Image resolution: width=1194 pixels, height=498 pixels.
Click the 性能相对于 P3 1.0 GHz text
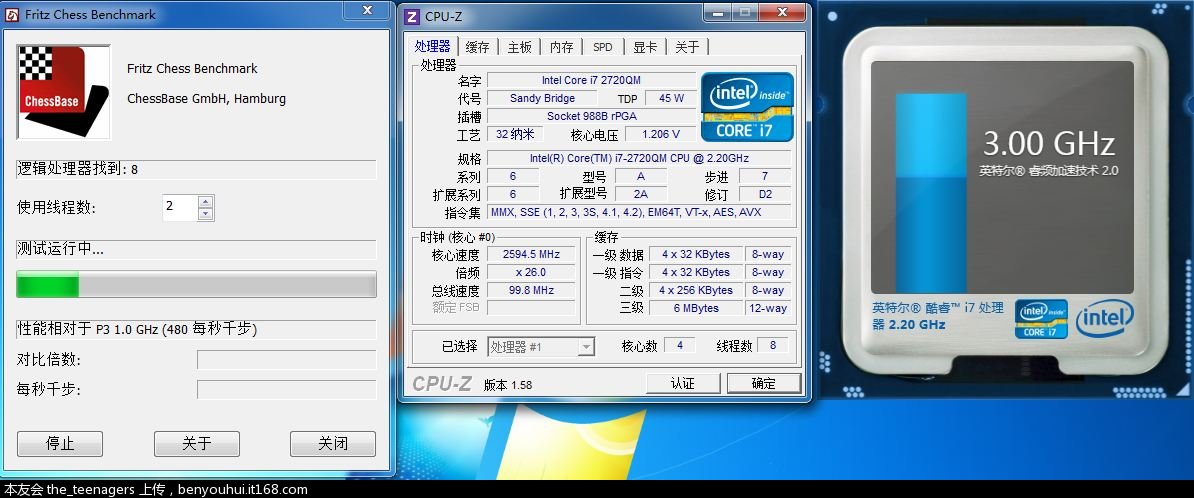pos(137,329)
